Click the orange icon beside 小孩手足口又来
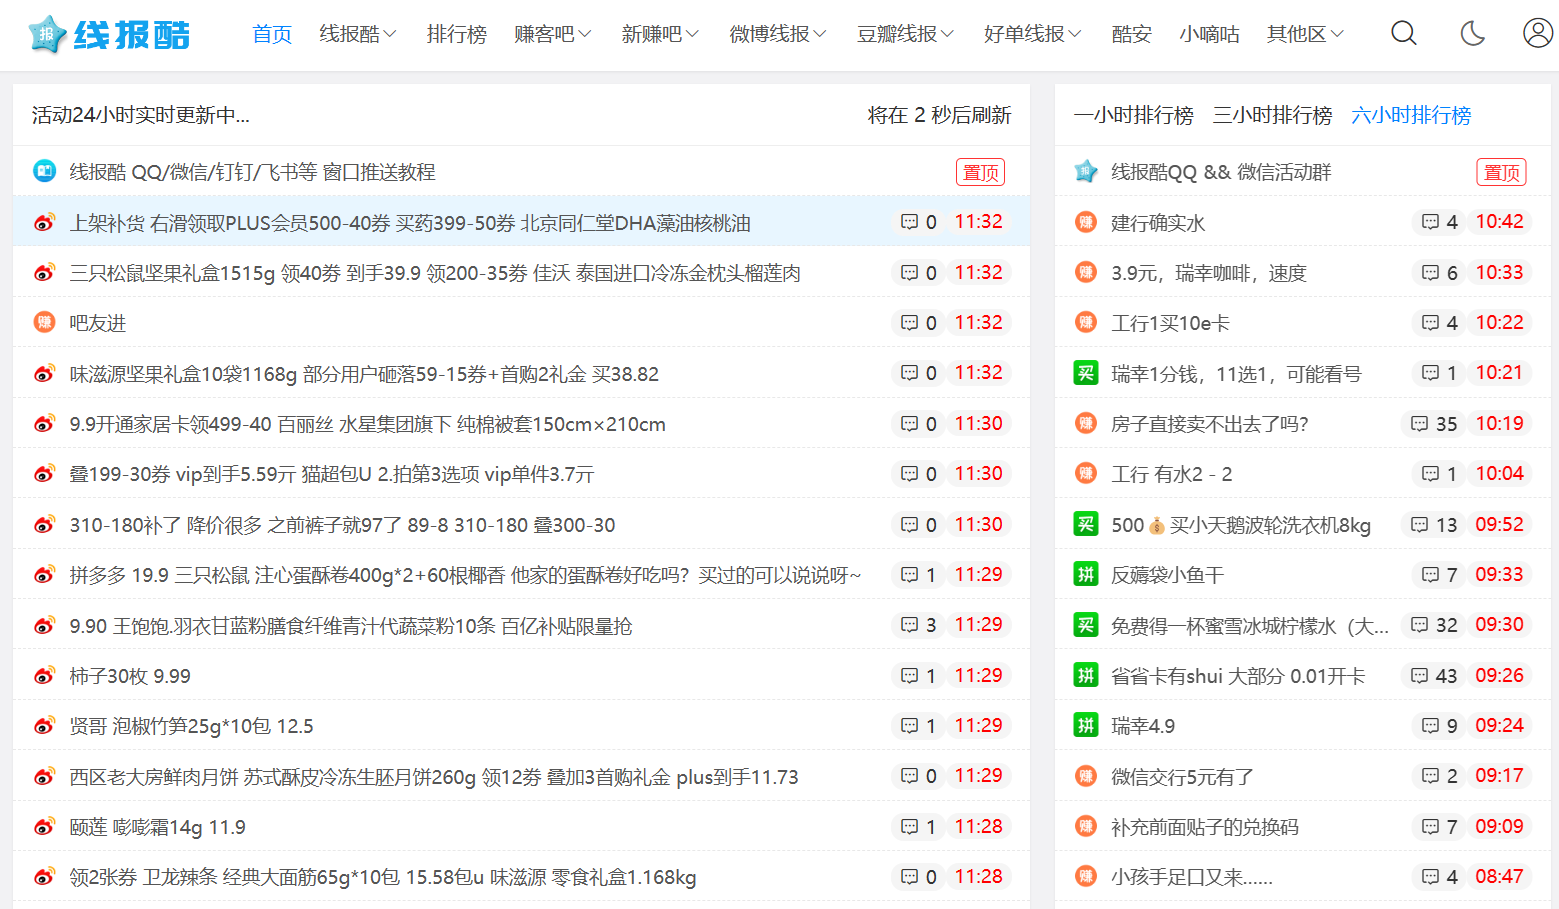This screenshot has width=1559, height=909. 1086,876
